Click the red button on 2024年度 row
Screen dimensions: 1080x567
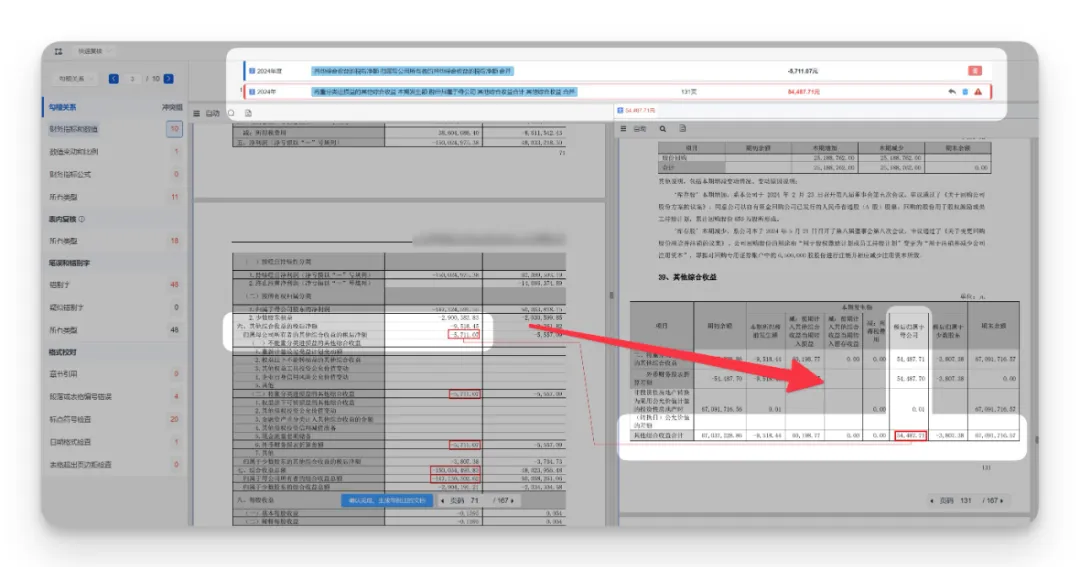974,71
